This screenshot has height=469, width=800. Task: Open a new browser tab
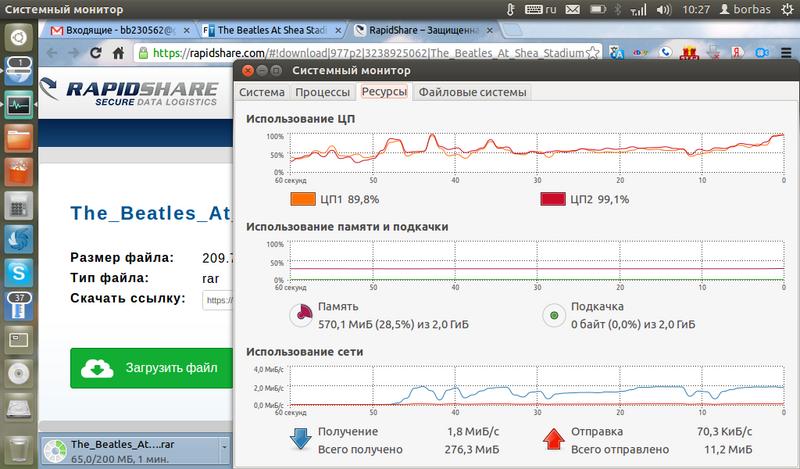(512, 31)
